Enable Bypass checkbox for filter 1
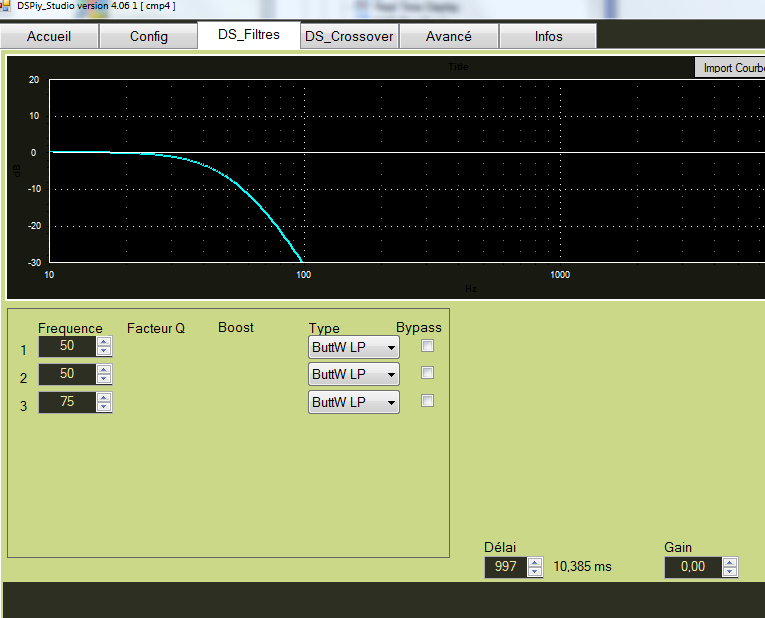765x618 pixels. click(427, 346)
